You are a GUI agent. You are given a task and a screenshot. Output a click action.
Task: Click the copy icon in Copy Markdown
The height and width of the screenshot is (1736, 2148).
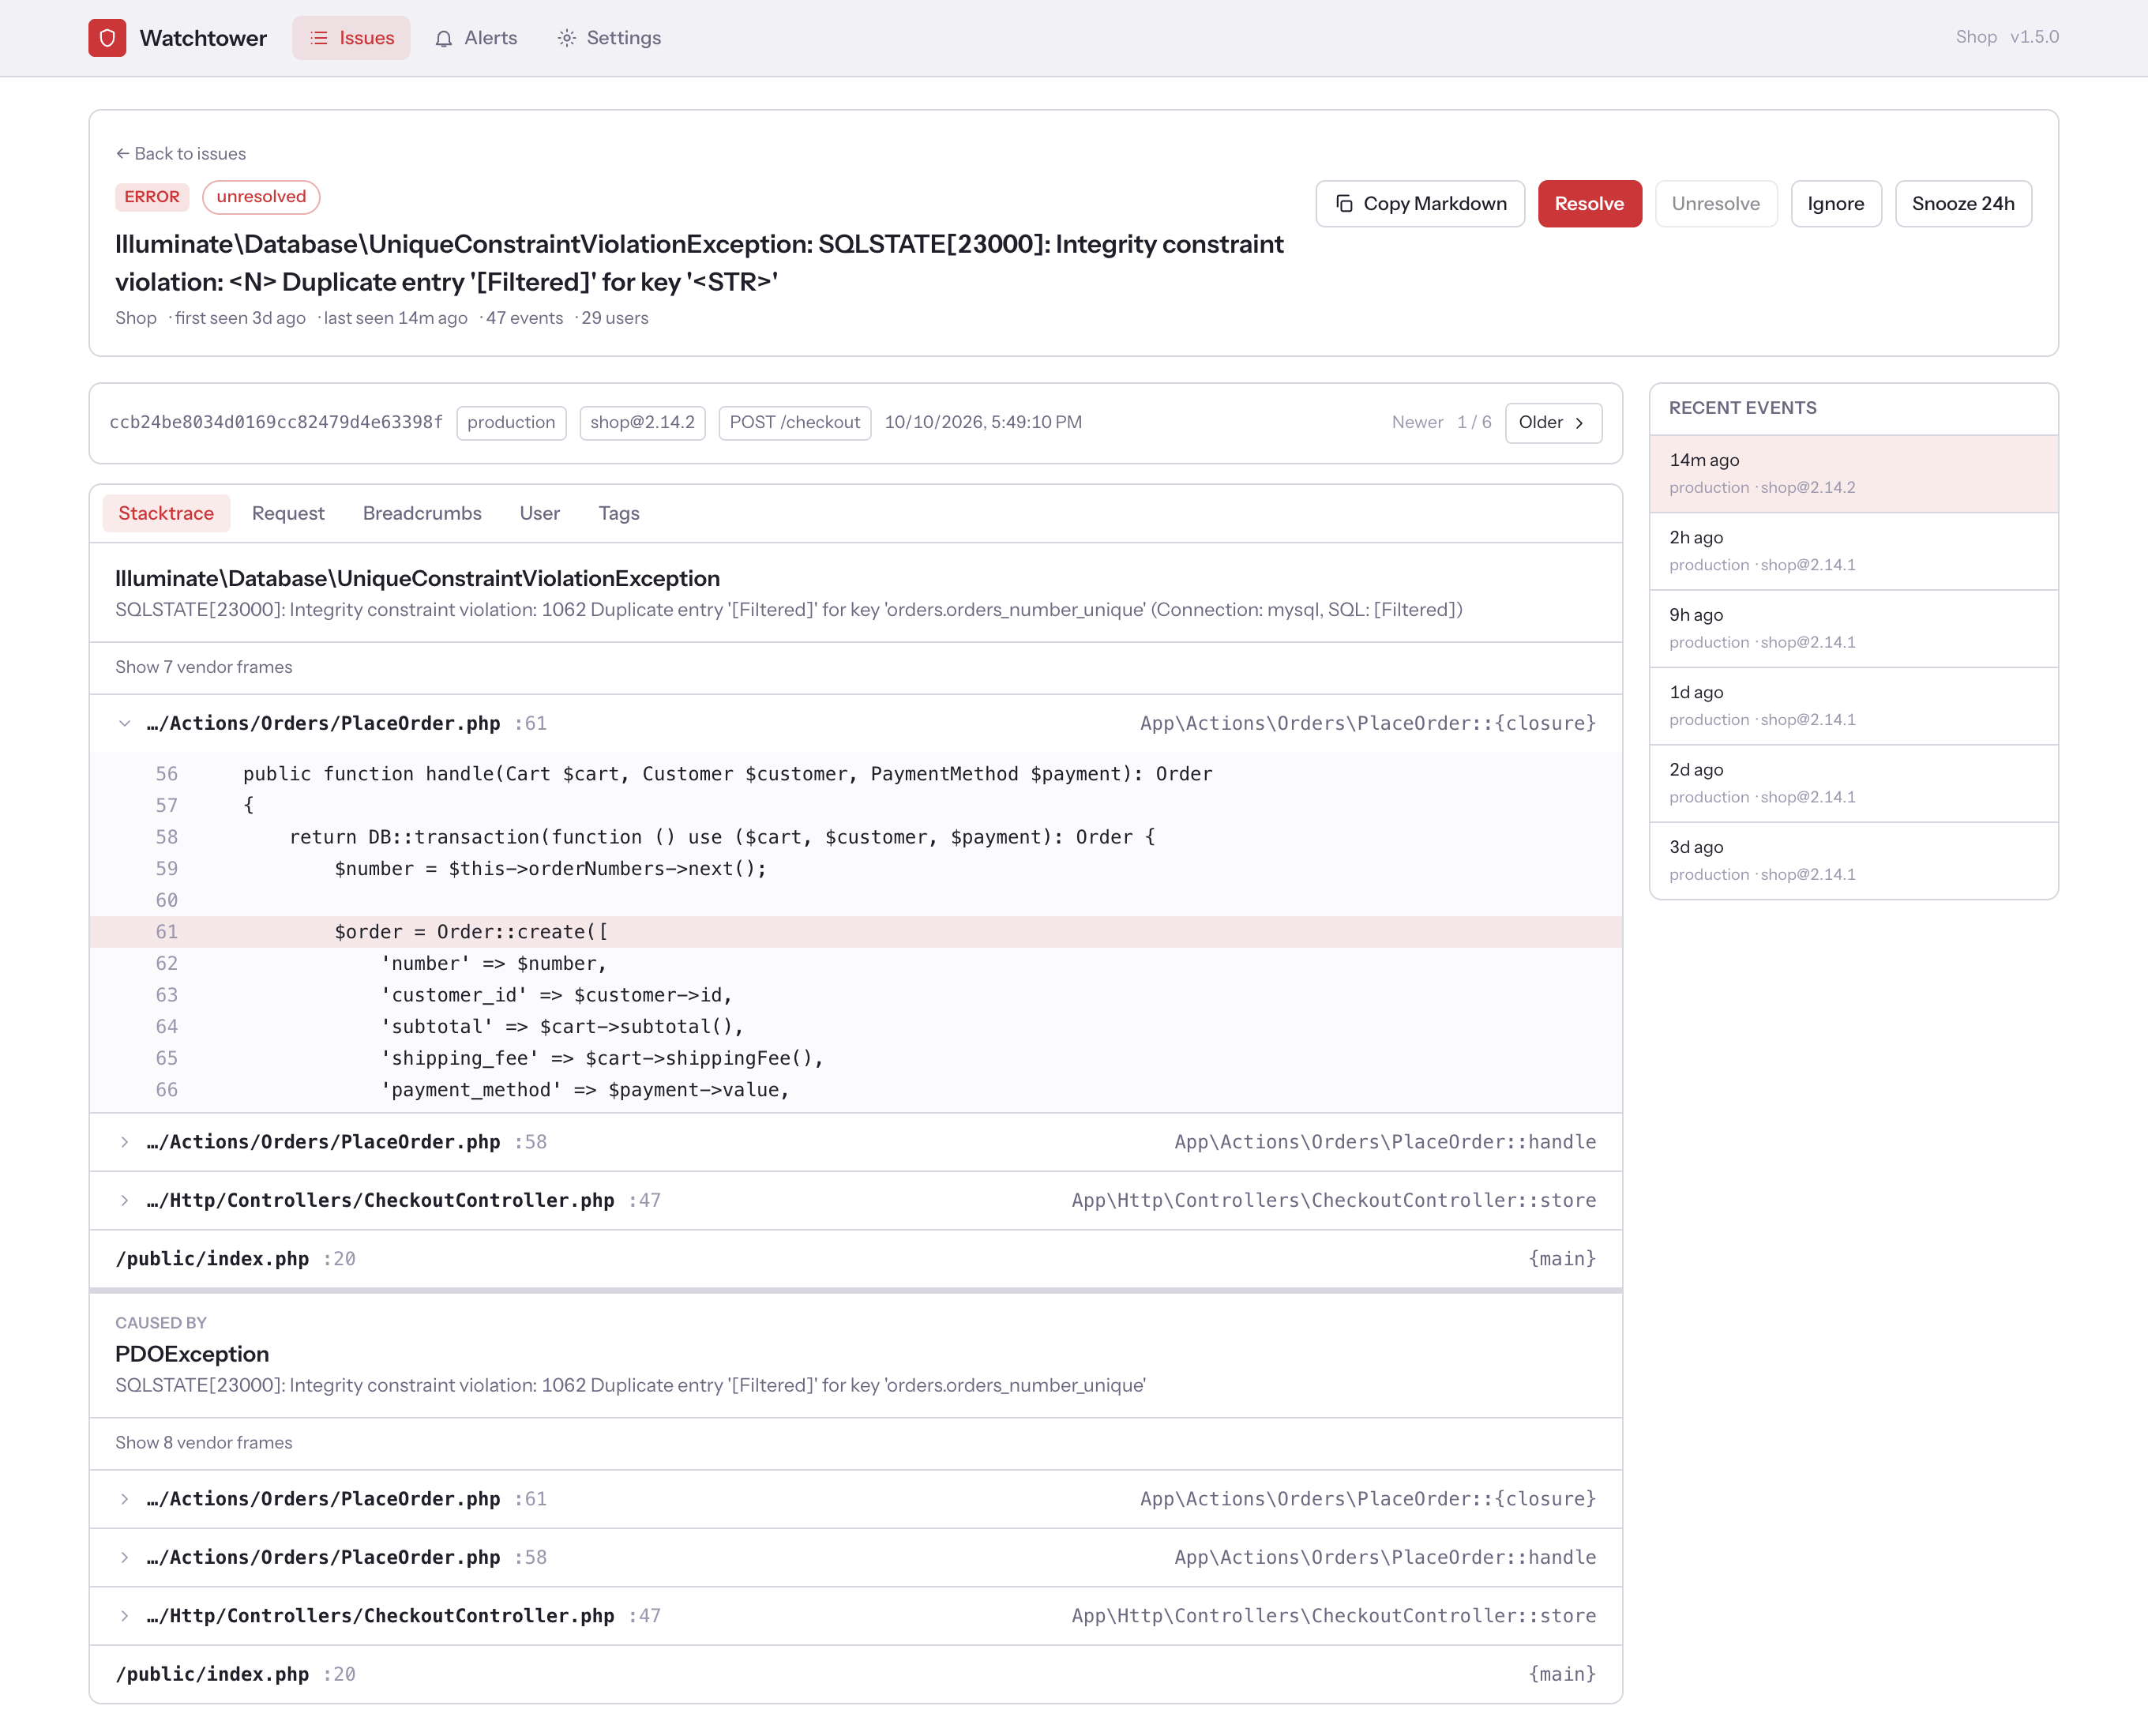pos(1345,204)
